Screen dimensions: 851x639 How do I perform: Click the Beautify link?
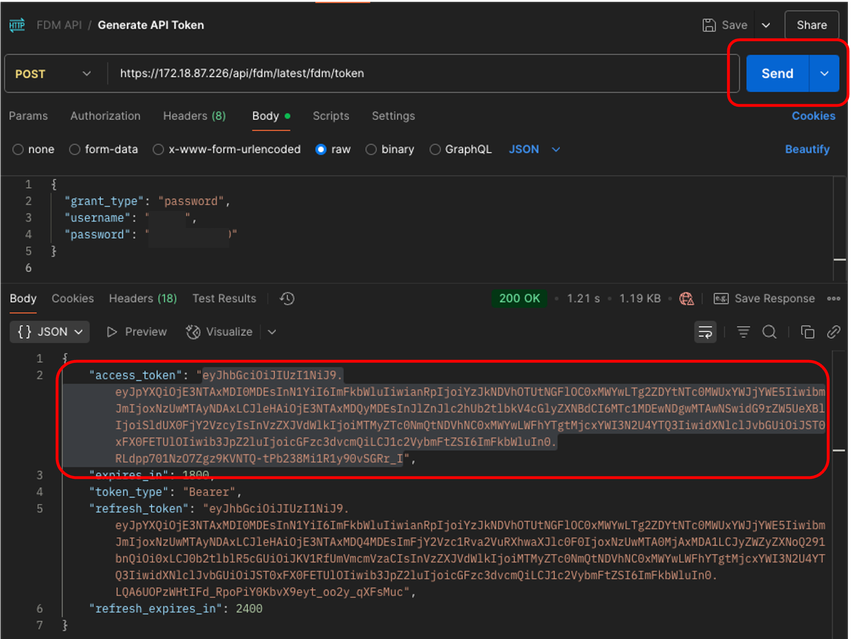coord(807,149)
